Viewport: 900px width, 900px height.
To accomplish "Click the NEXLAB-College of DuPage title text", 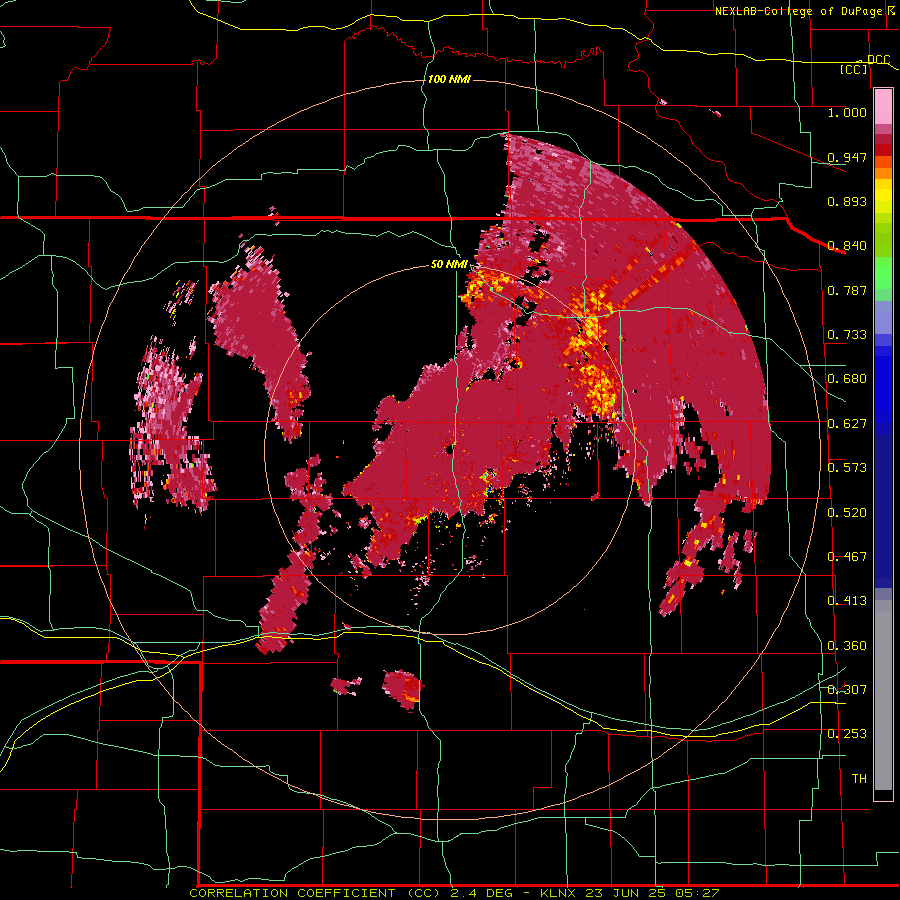I will (798, 11).
